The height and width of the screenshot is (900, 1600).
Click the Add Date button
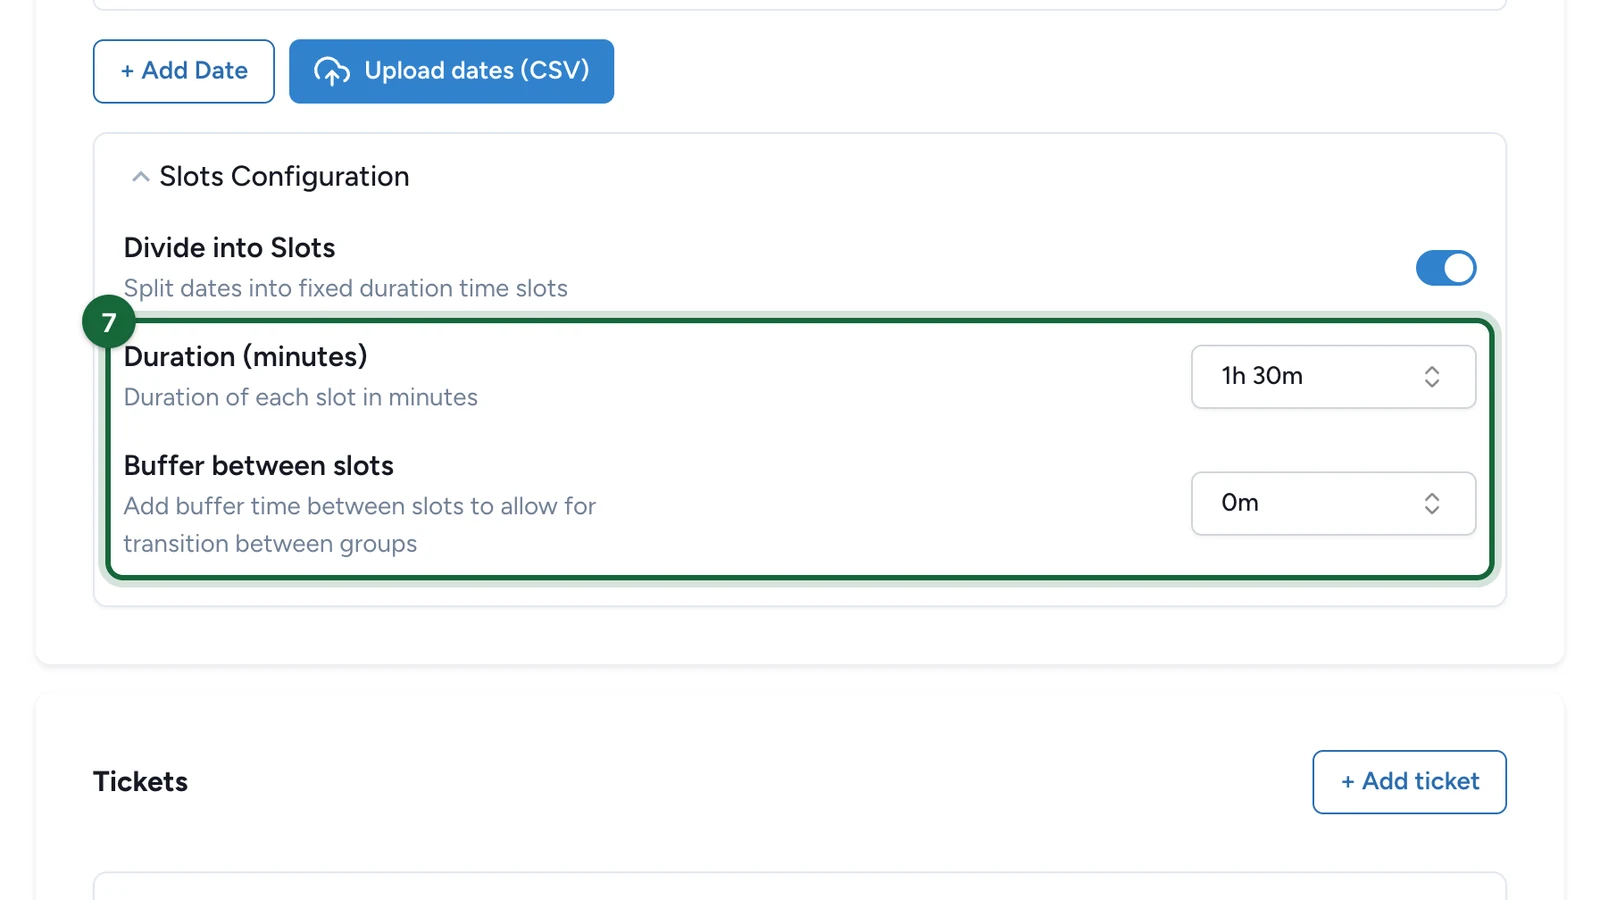(183, 71)
